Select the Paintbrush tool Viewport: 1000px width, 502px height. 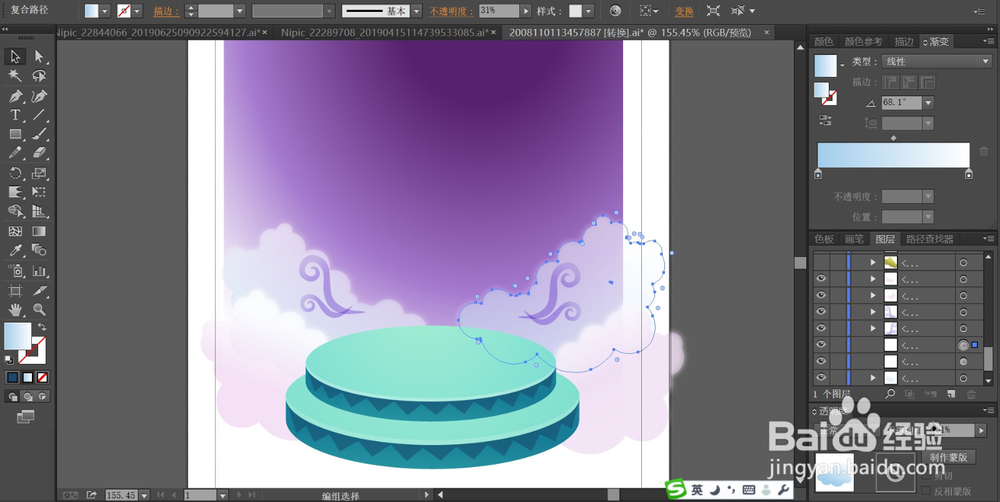pyautogui.click(x=39, y=134)
